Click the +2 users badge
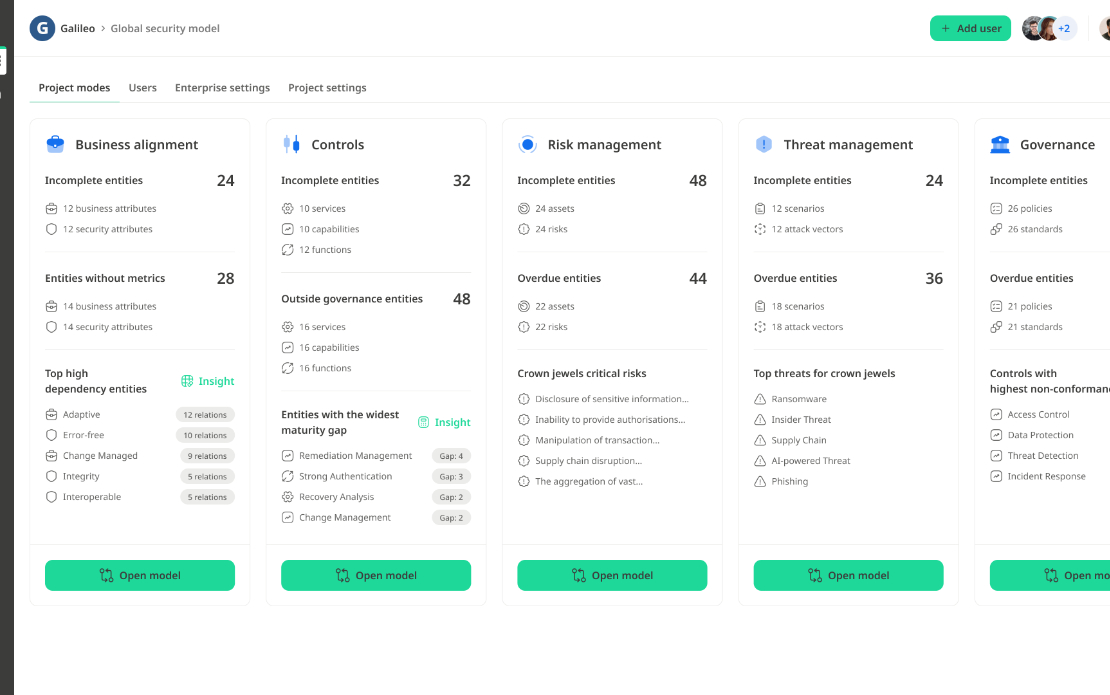 tap(1064, 28)
